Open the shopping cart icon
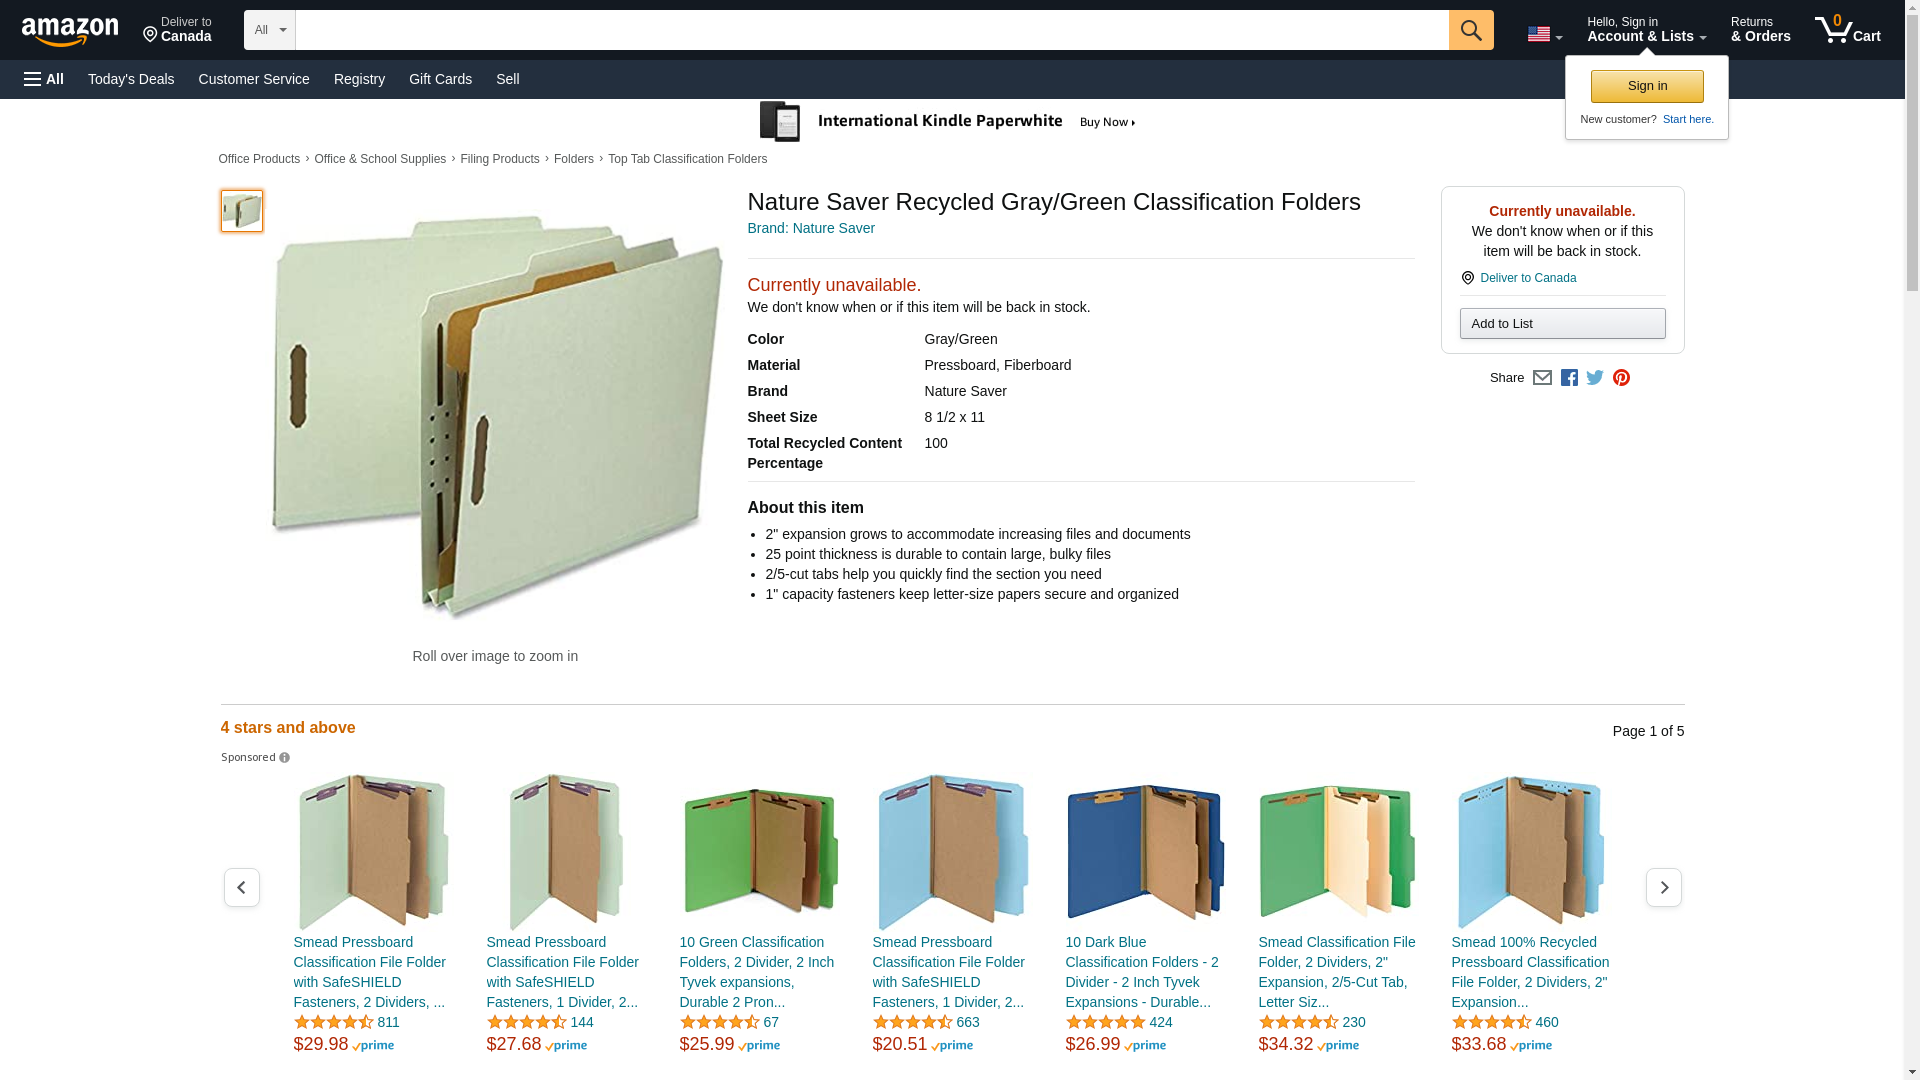The width and height of the screenshot is (1920, 1080). (1847, 30)
